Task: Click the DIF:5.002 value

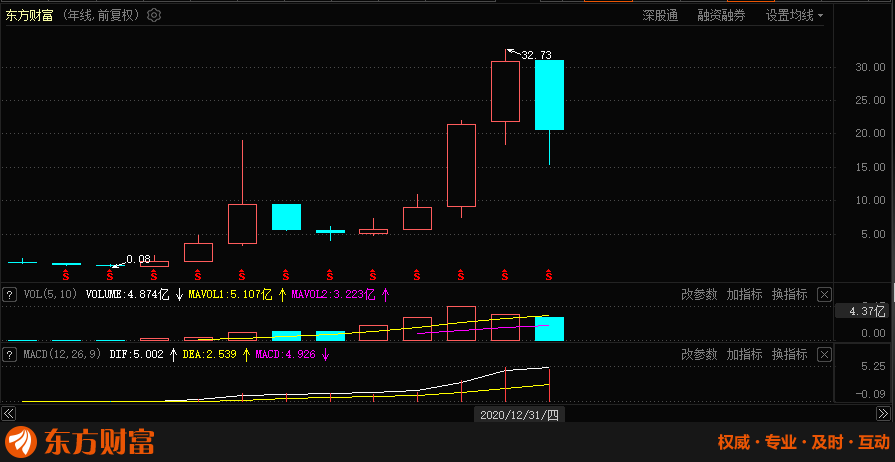Action: click(136, 355)
